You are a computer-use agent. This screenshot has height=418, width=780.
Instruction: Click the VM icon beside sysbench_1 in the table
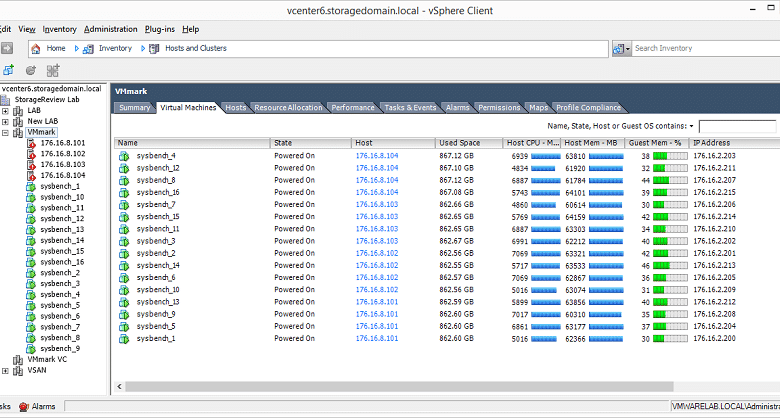coord(124,339)
